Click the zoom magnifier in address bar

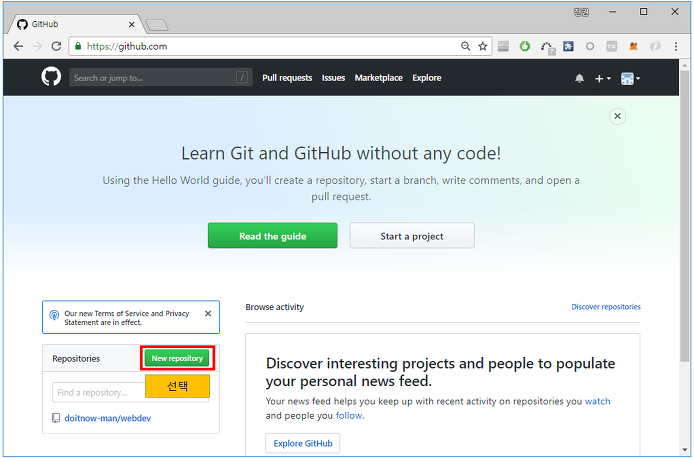click(x=465, y=46)
